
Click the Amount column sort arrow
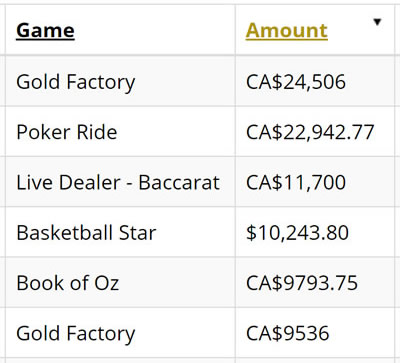(x=377, y=22)
